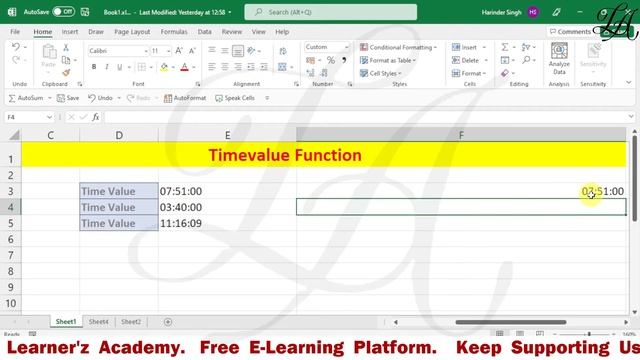Switch to the Formulas tab

pyautogui.click(x=174, y=31)
